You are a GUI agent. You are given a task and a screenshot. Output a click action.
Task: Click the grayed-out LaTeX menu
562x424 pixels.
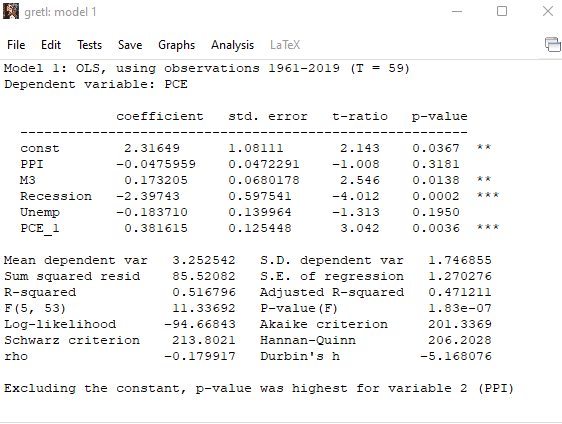(x=285, y=45)
